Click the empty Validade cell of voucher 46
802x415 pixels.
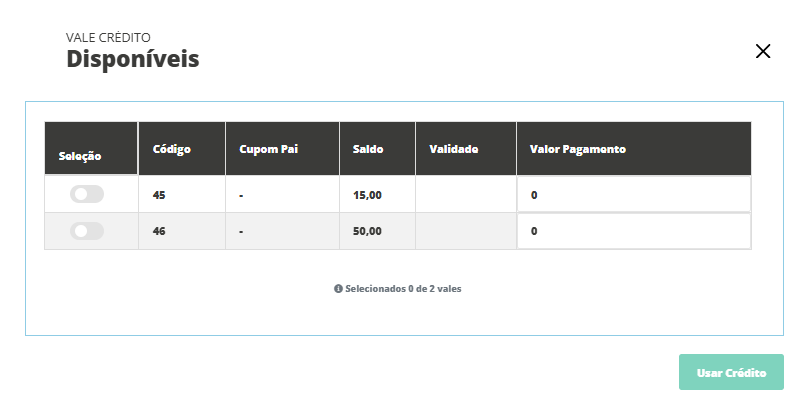pos(465,231)
